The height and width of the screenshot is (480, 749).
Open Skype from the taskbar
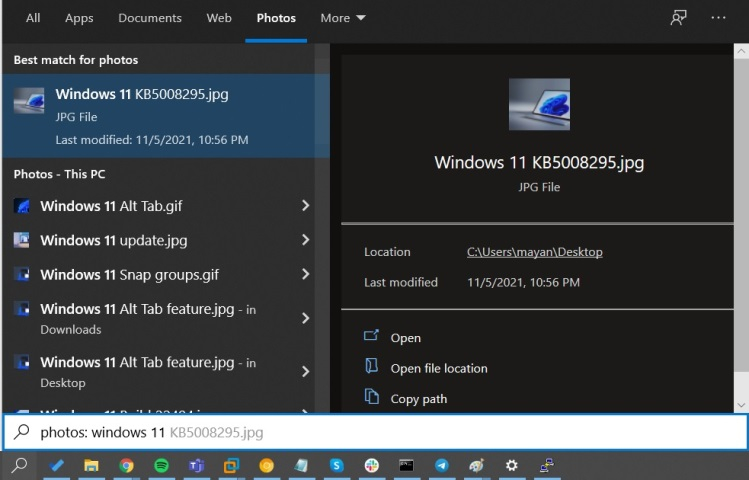pyautogui.click(x=336, y=465)
